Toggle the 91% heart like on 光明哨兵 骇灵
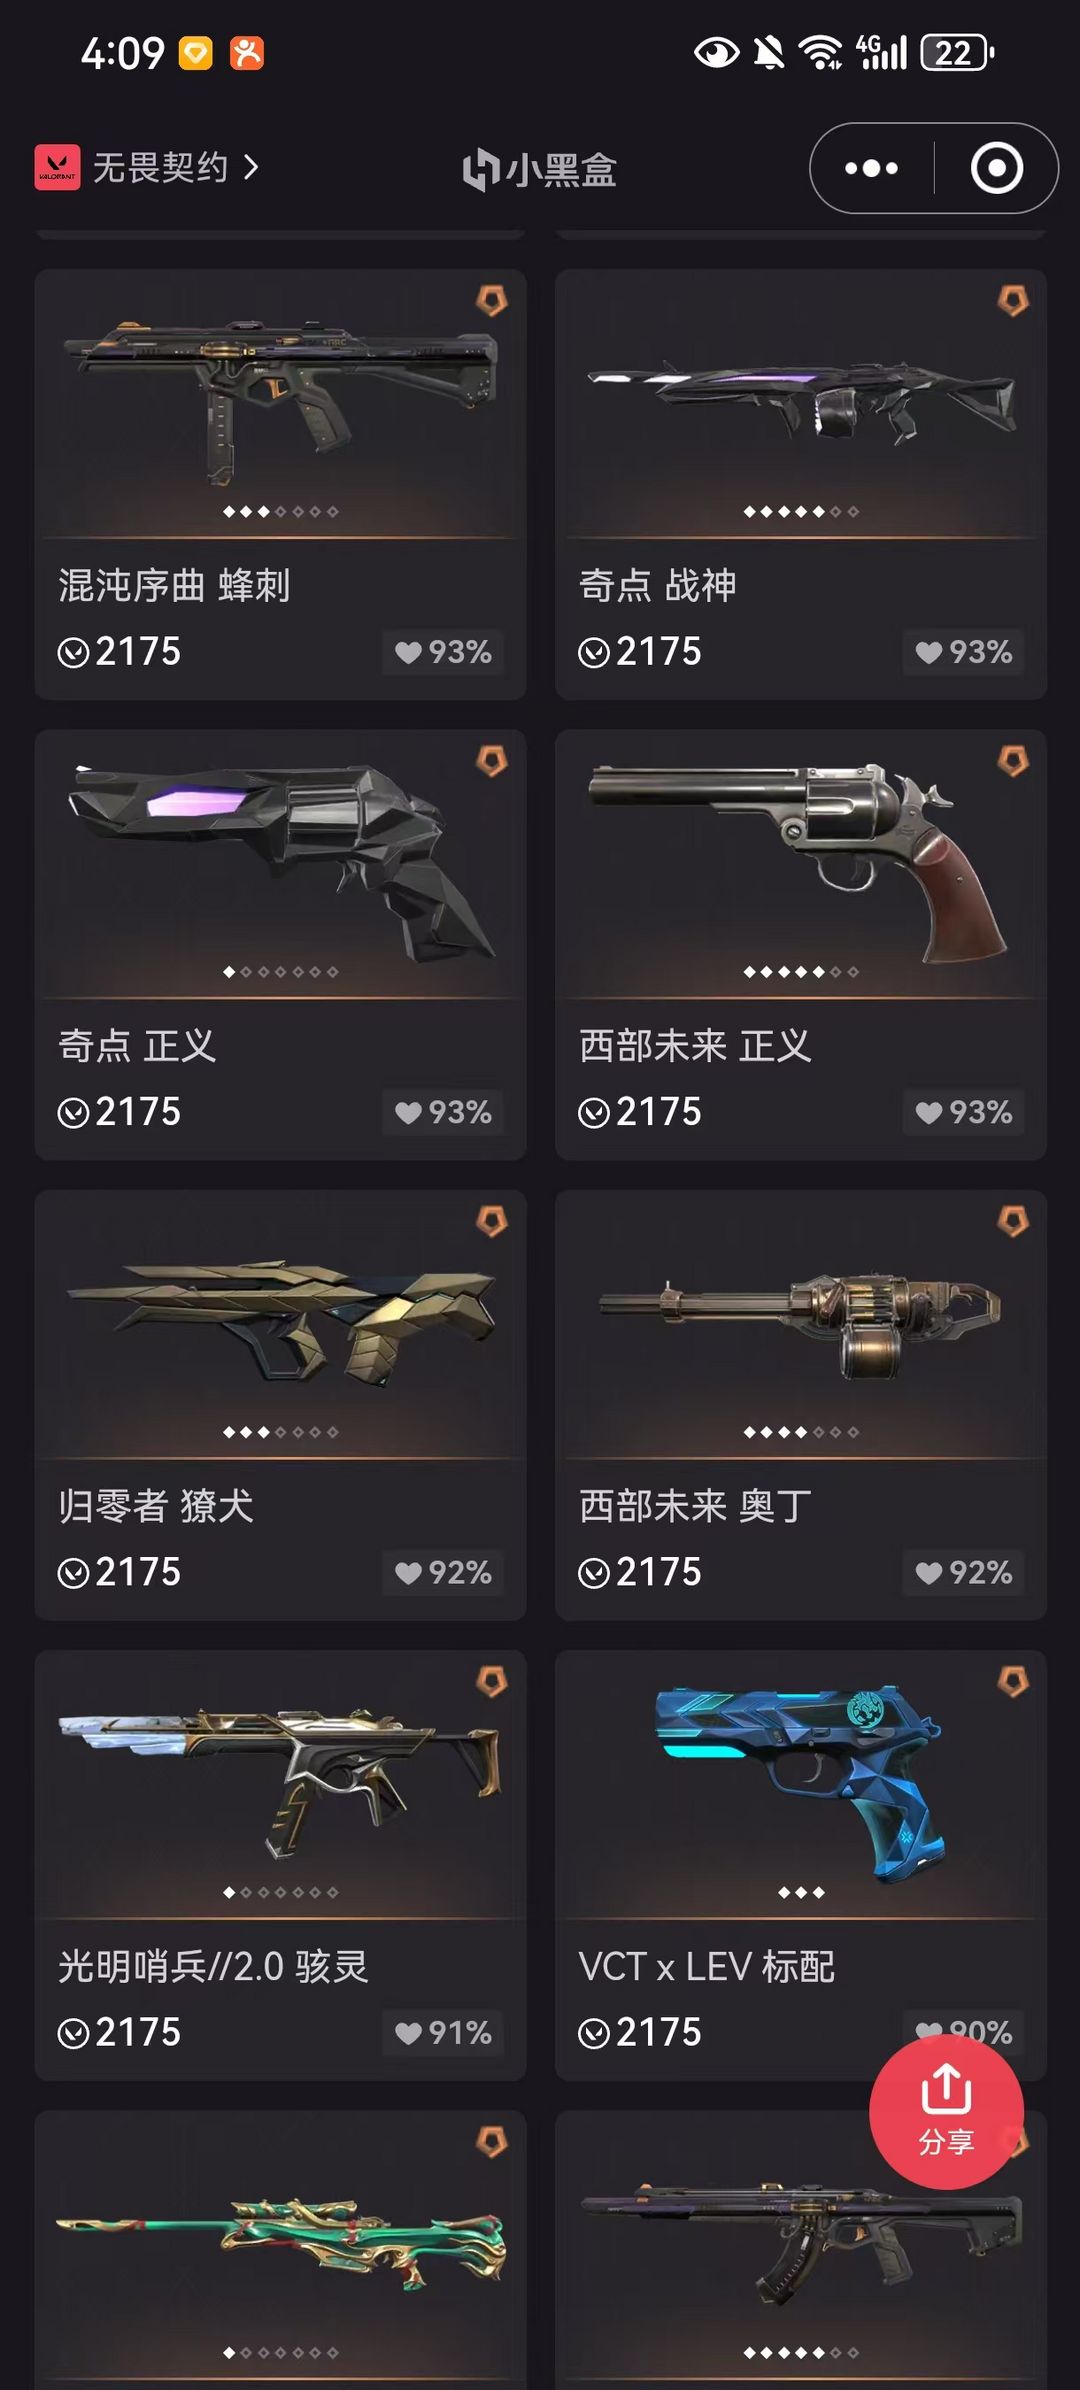Screen dimensions: 1080x2390 point(442,2032)
